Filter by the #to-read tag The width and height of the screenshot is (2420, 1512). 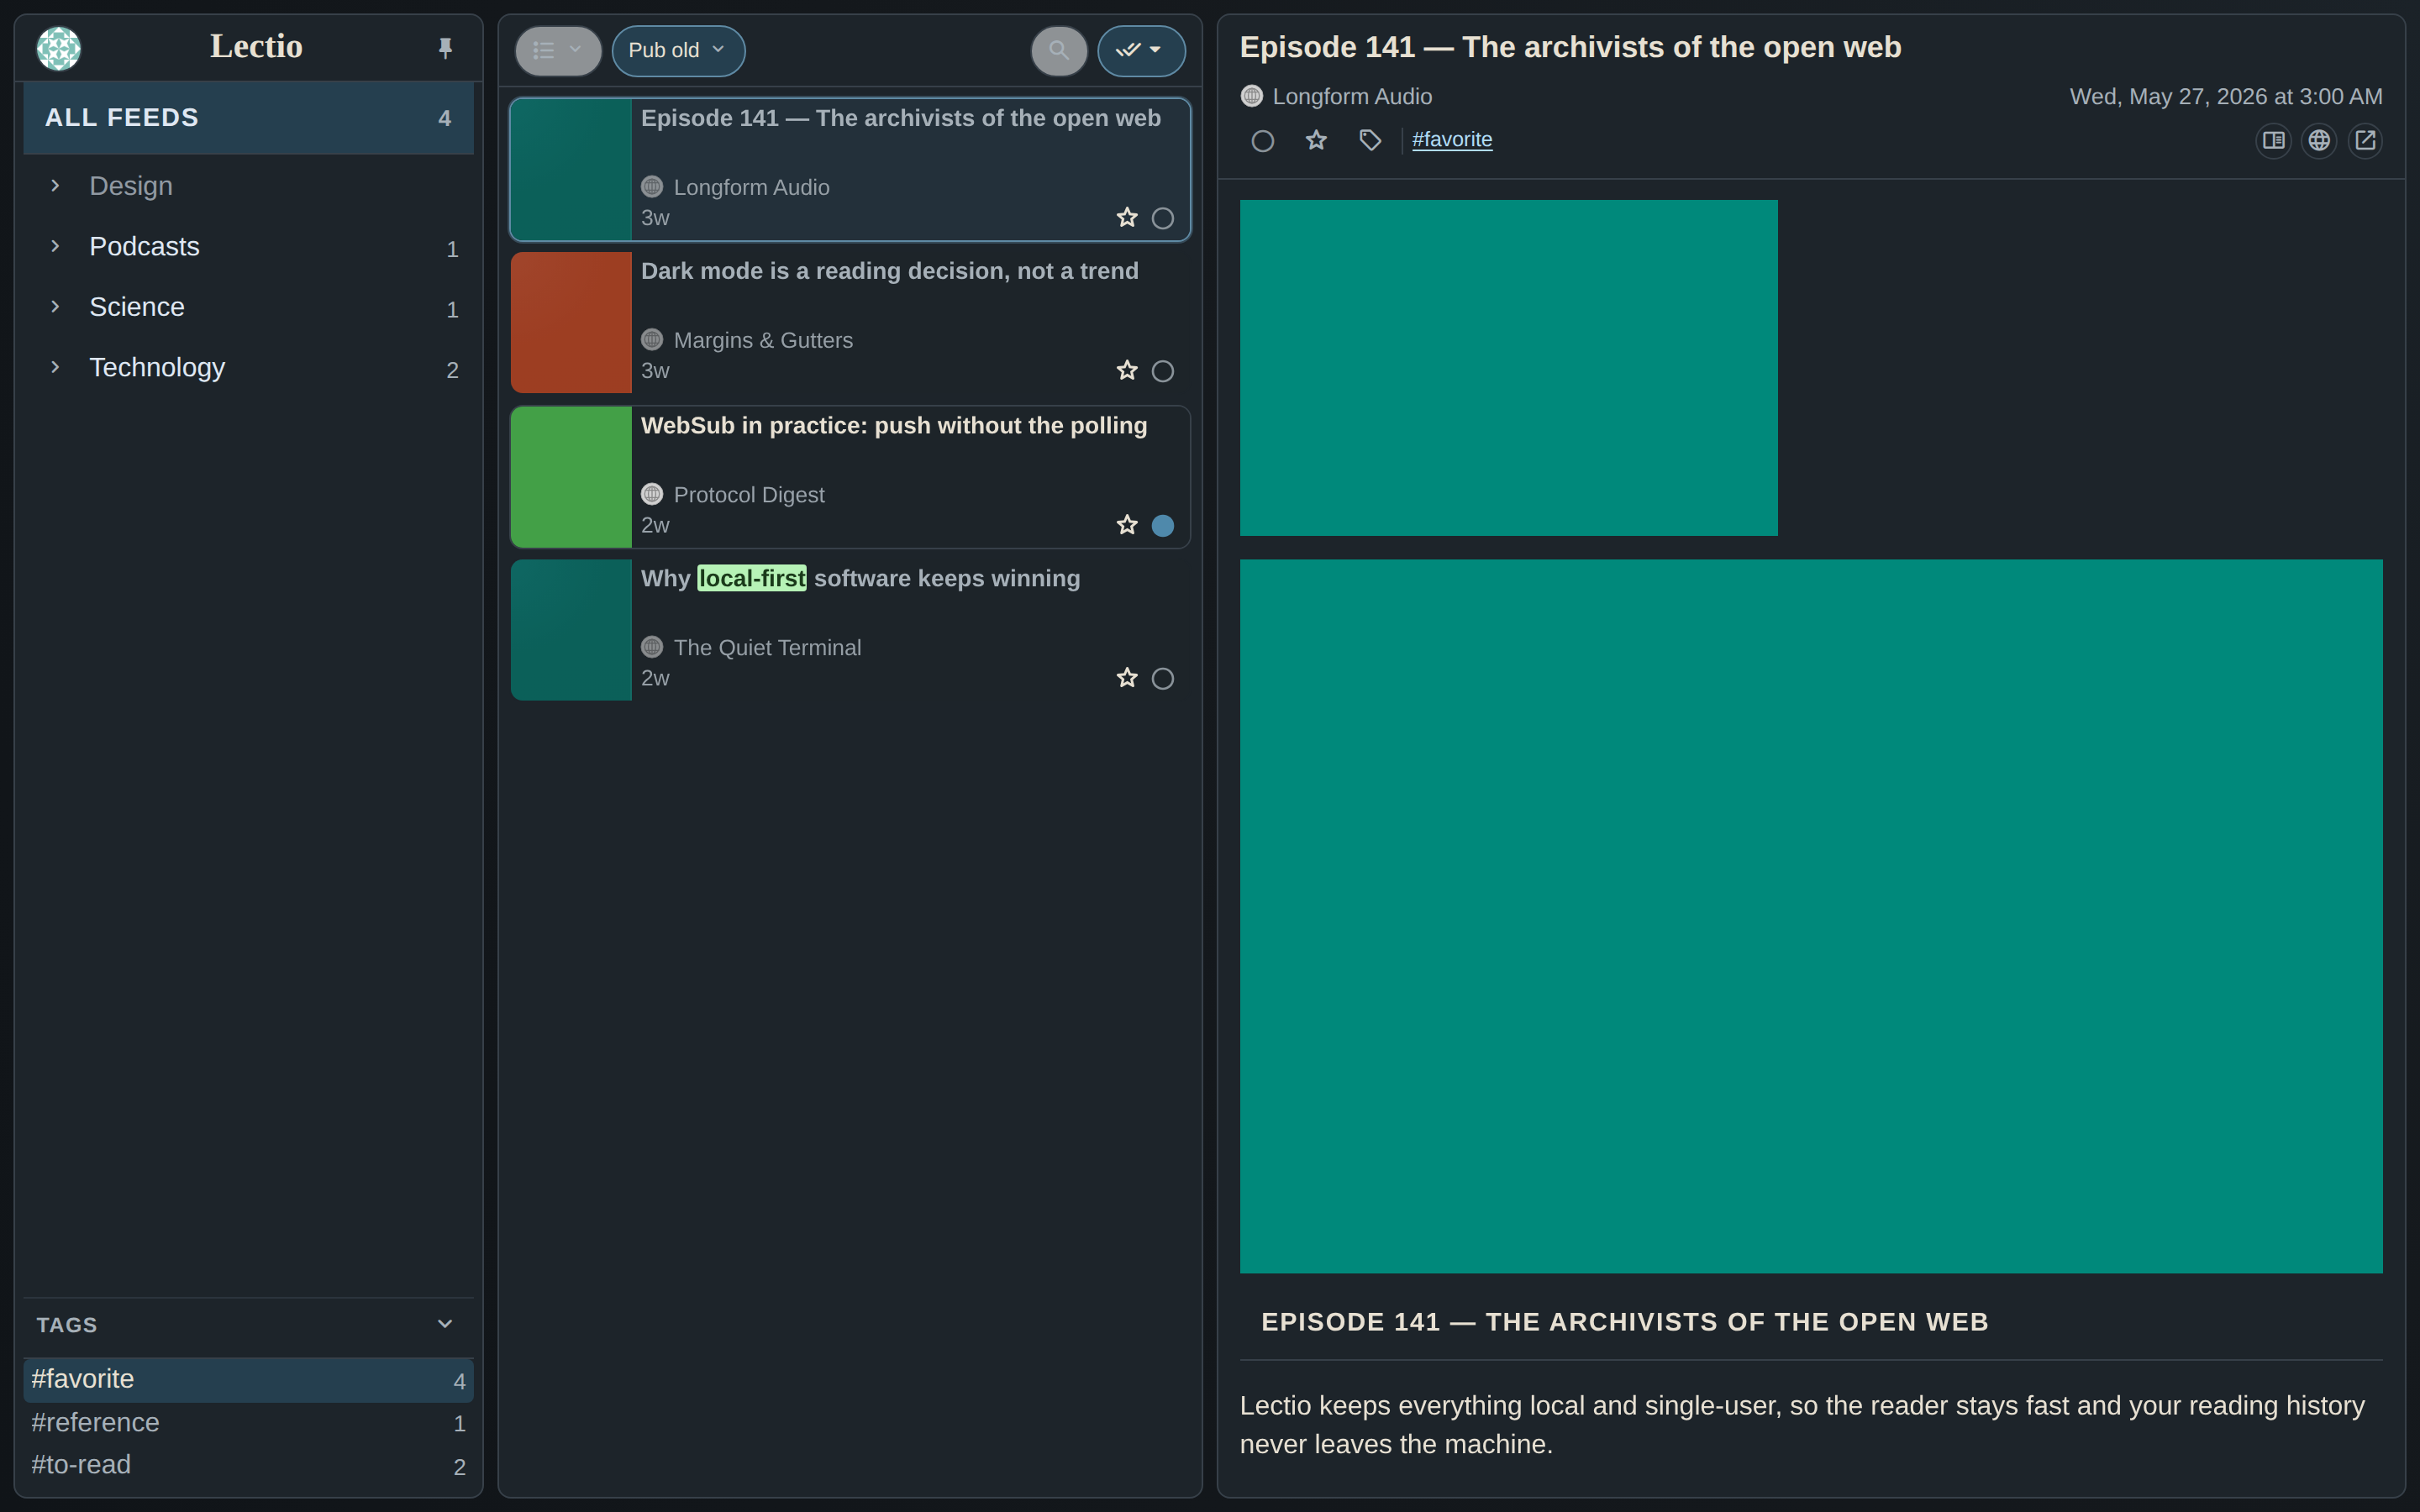click(248, 1465)
